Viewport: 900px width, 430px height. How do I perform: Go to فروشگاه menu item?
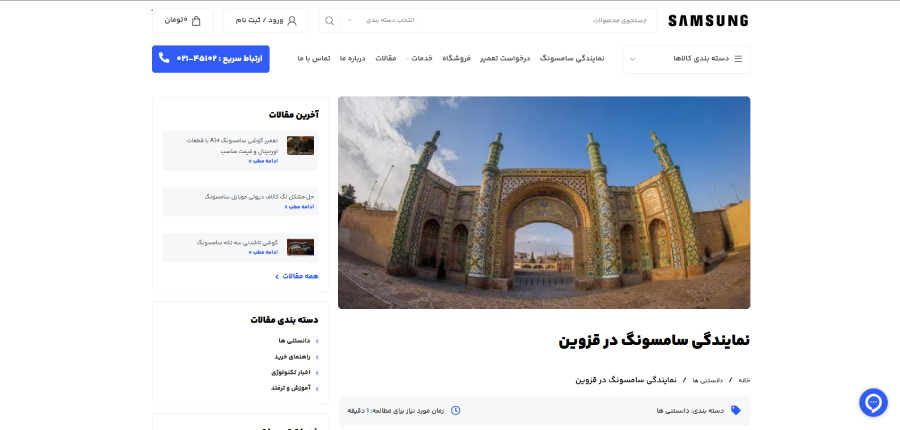click(x=456, y=59)
